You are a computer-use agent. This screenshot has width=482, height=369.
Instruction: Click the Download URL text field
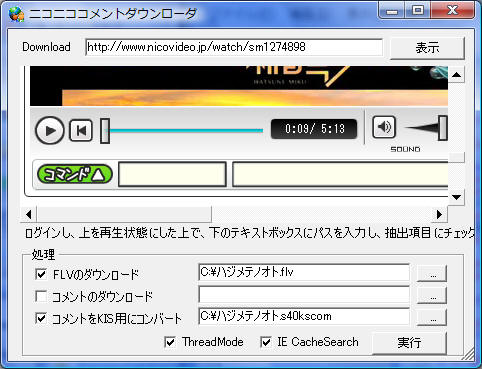[234, 47]
